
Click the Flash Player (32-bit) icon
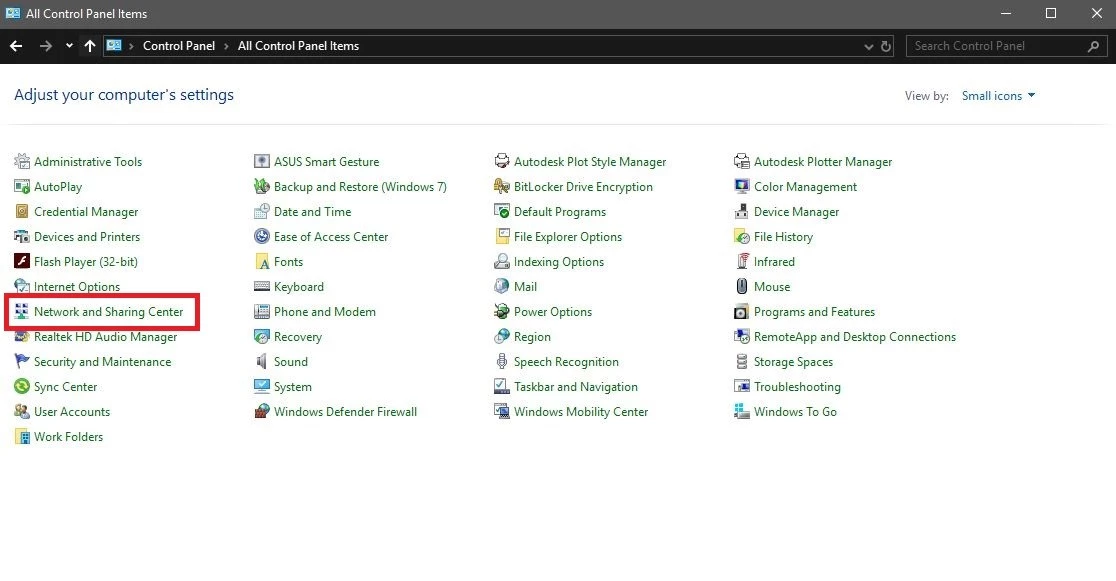pos(22,261)
